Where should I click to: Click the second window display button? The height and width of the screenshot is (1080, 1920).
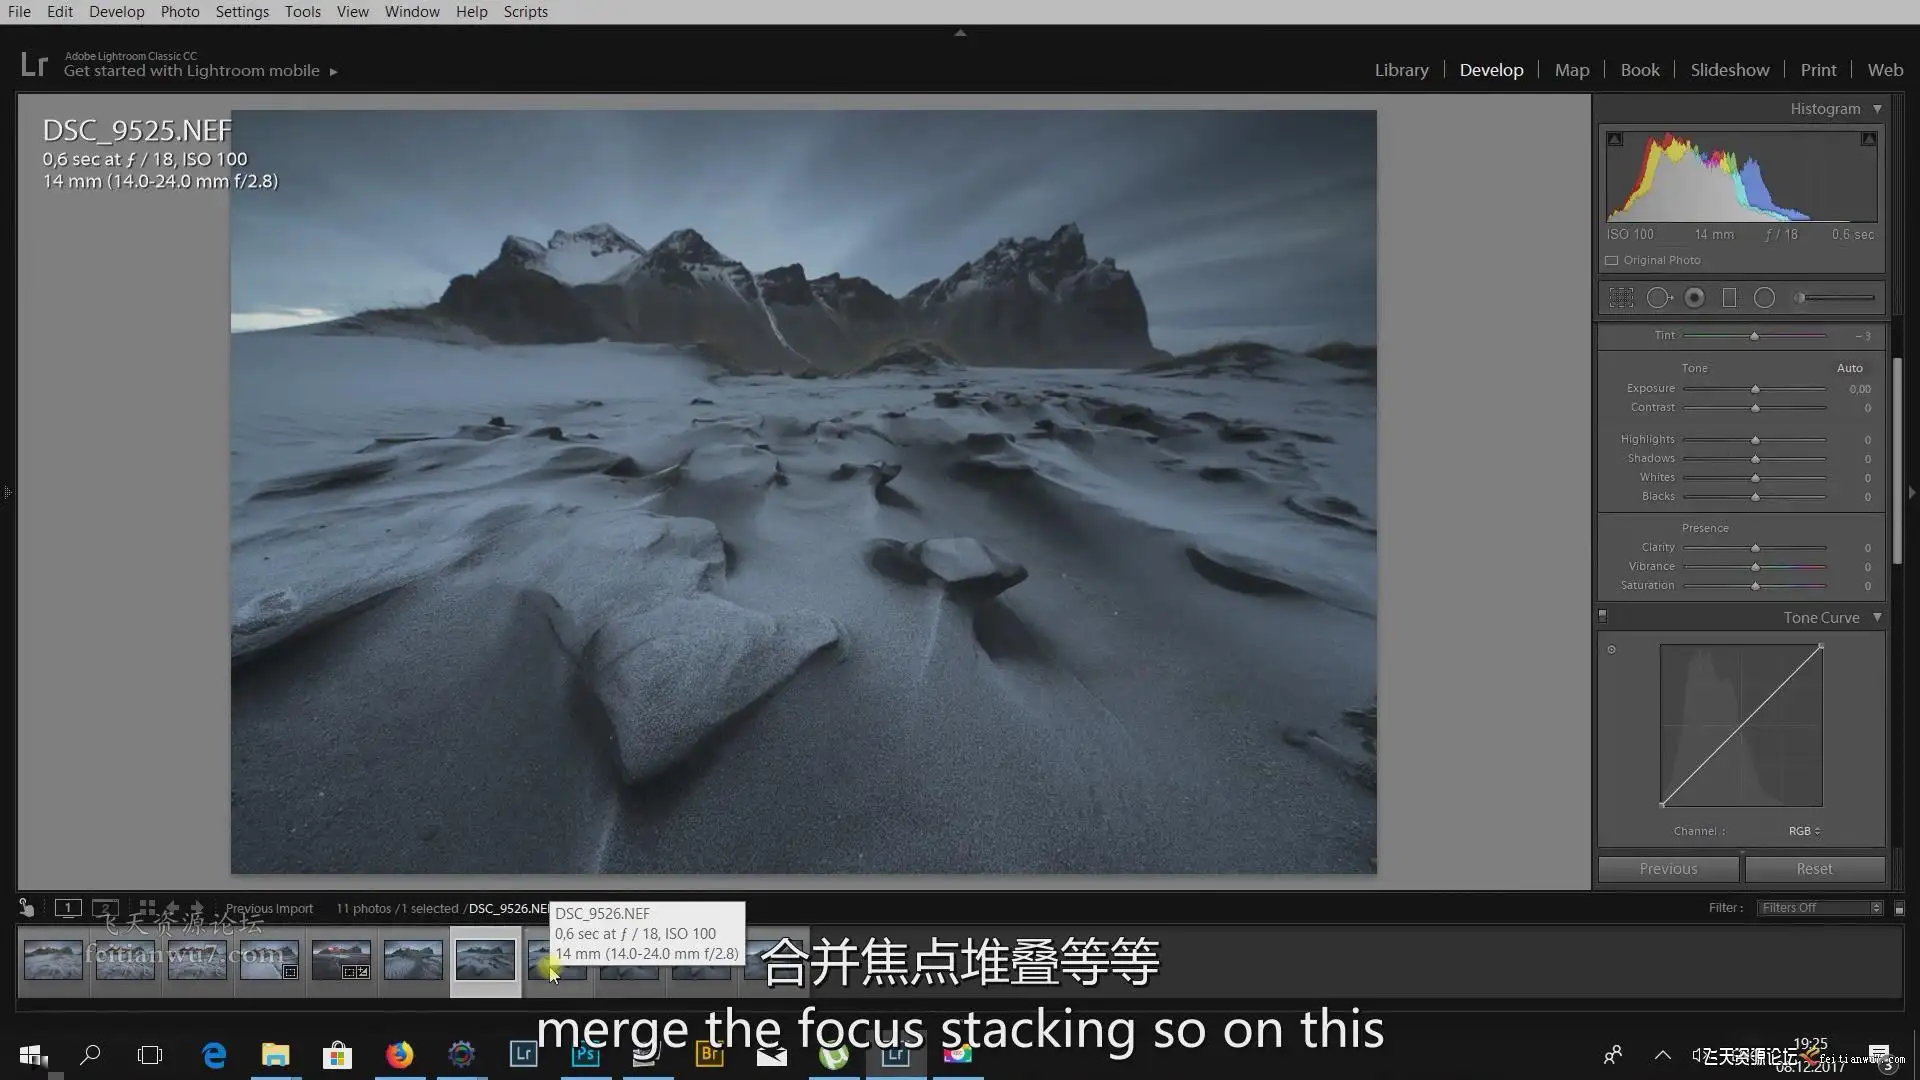coord(105,908)
